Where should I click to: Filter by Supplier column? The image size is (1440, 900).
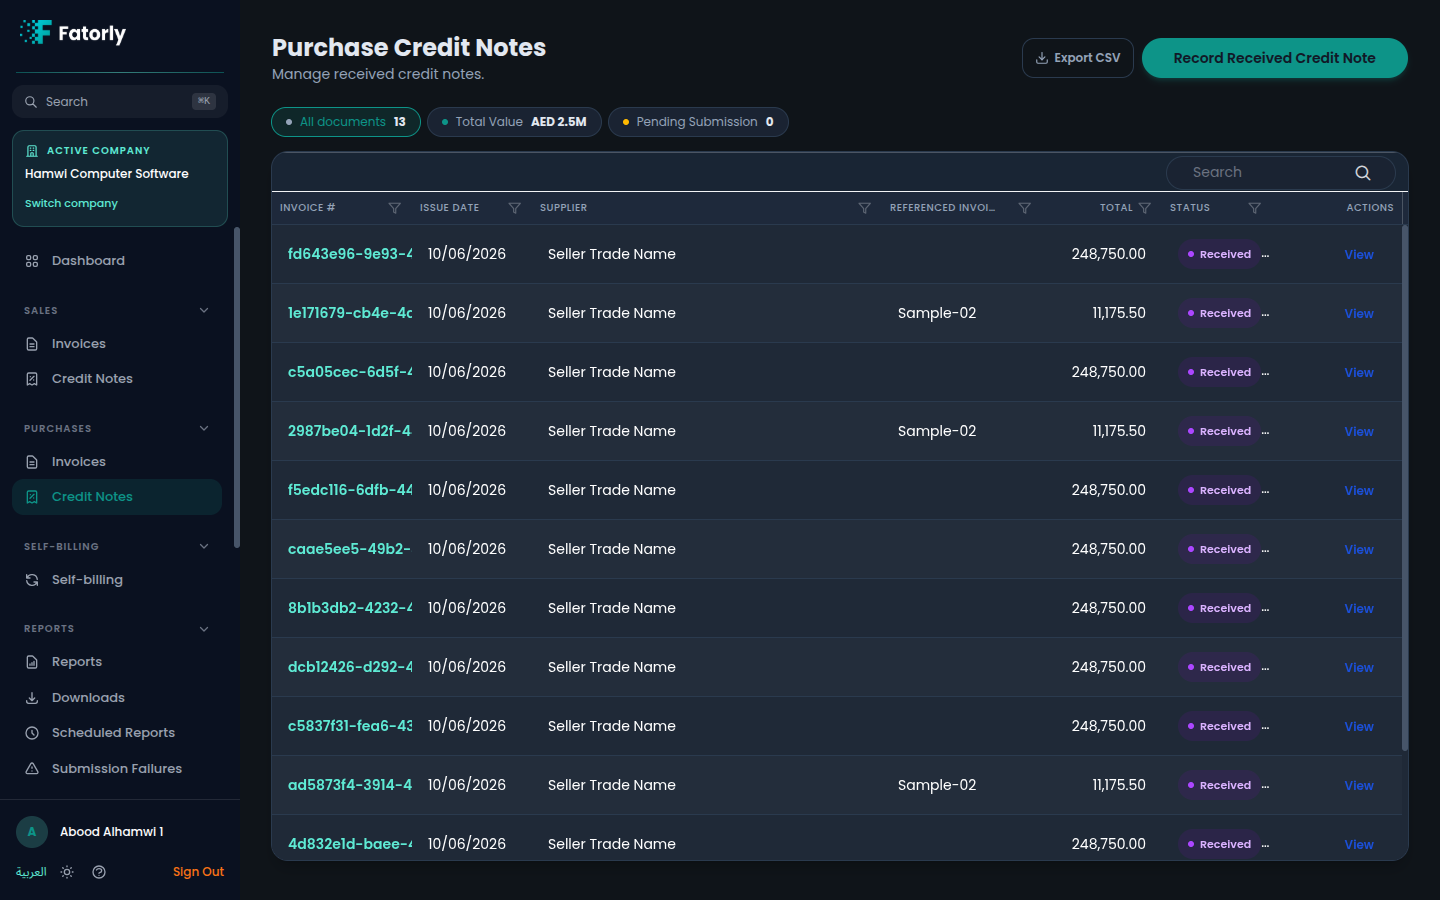click(865, 208)
